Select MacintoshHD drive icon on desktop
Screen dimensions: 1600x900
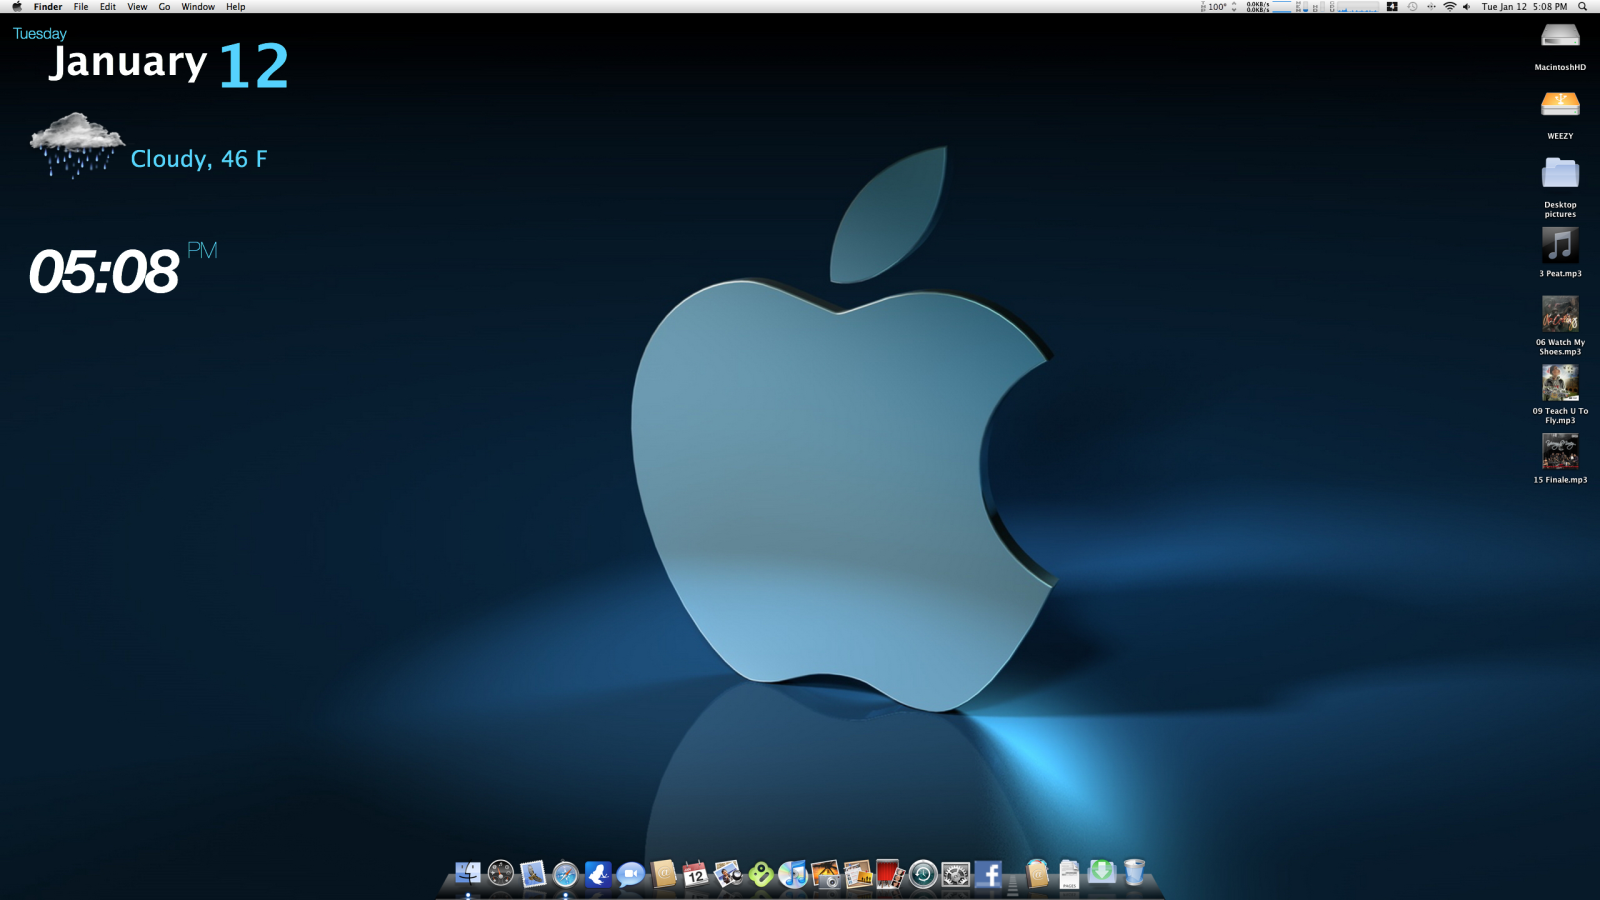(x=1560, y=37)
